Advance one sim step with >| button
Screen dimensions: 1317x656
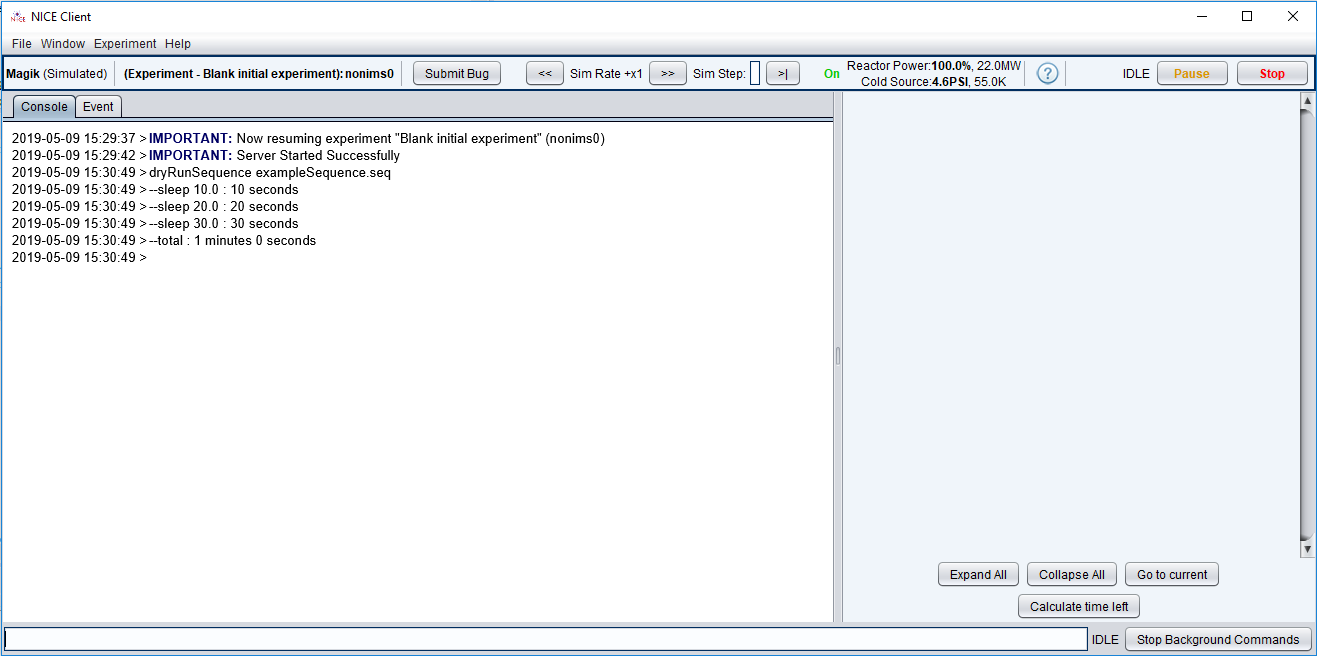click(782, 73)
